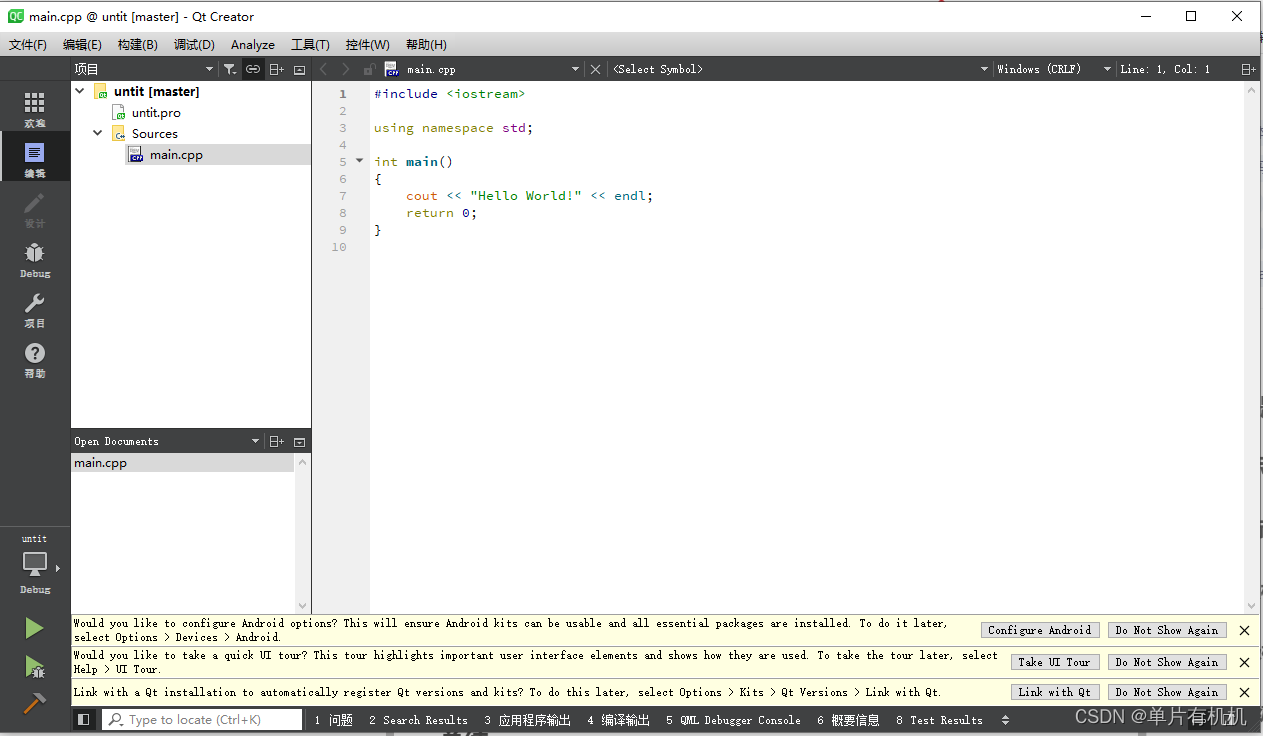Open the 3 应用程序输出 pane
This screenshot has height=736, width=1263.
(528, 720)
